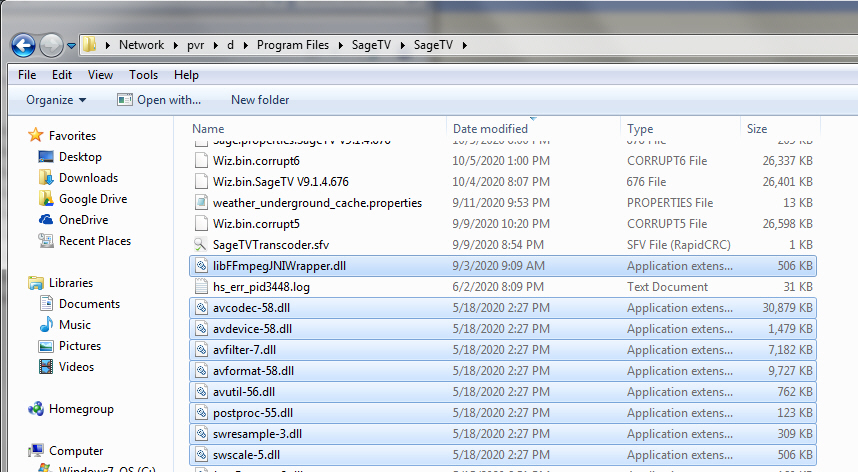This screenshot has width=858, height=472.
Task: Click the Wiz.bin.corrupt5 file icon
Action: (201, 224)
